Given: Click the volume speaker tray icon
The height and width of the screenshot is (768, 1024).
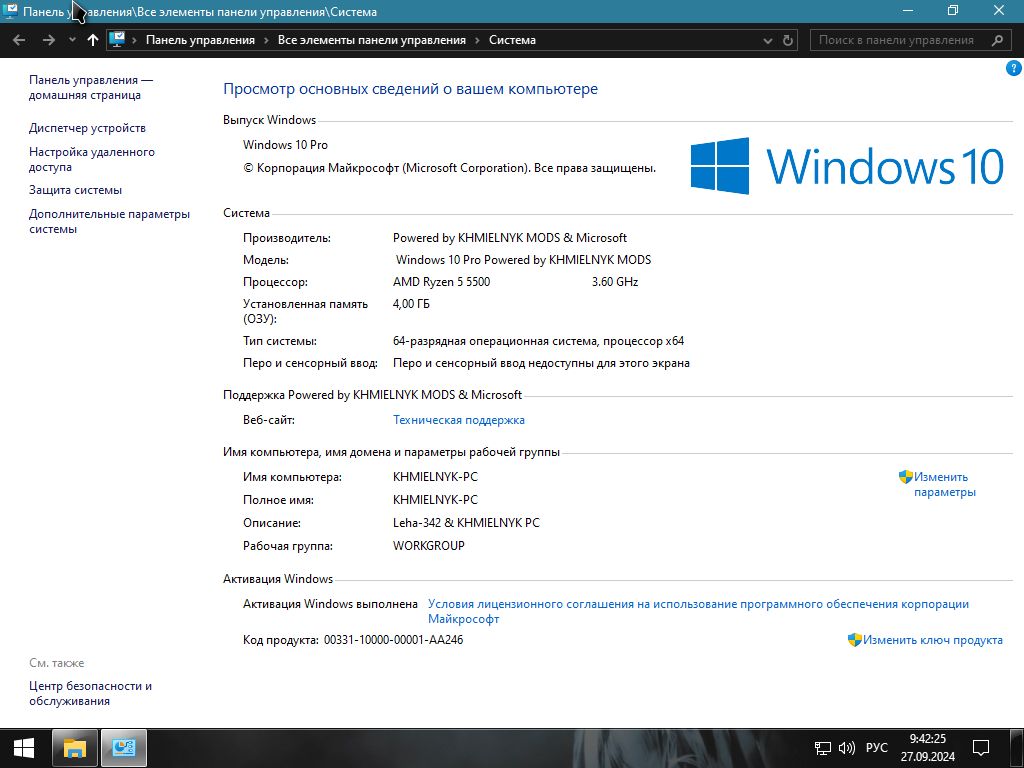Looking at the screenshot, I should [846, 747].
